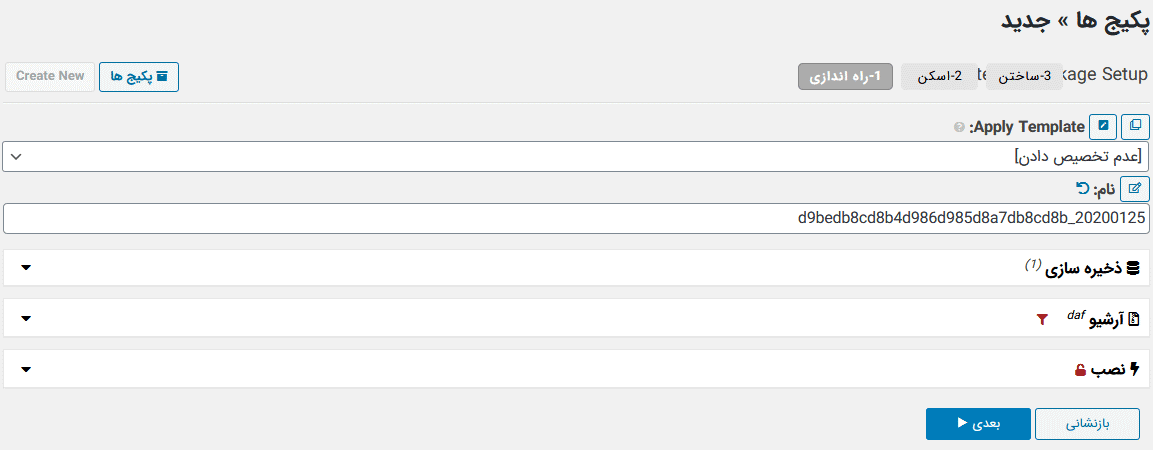1153x450 pixels.
Task: Expand the نصب panel arrow
Action: (x=26, y=369)
